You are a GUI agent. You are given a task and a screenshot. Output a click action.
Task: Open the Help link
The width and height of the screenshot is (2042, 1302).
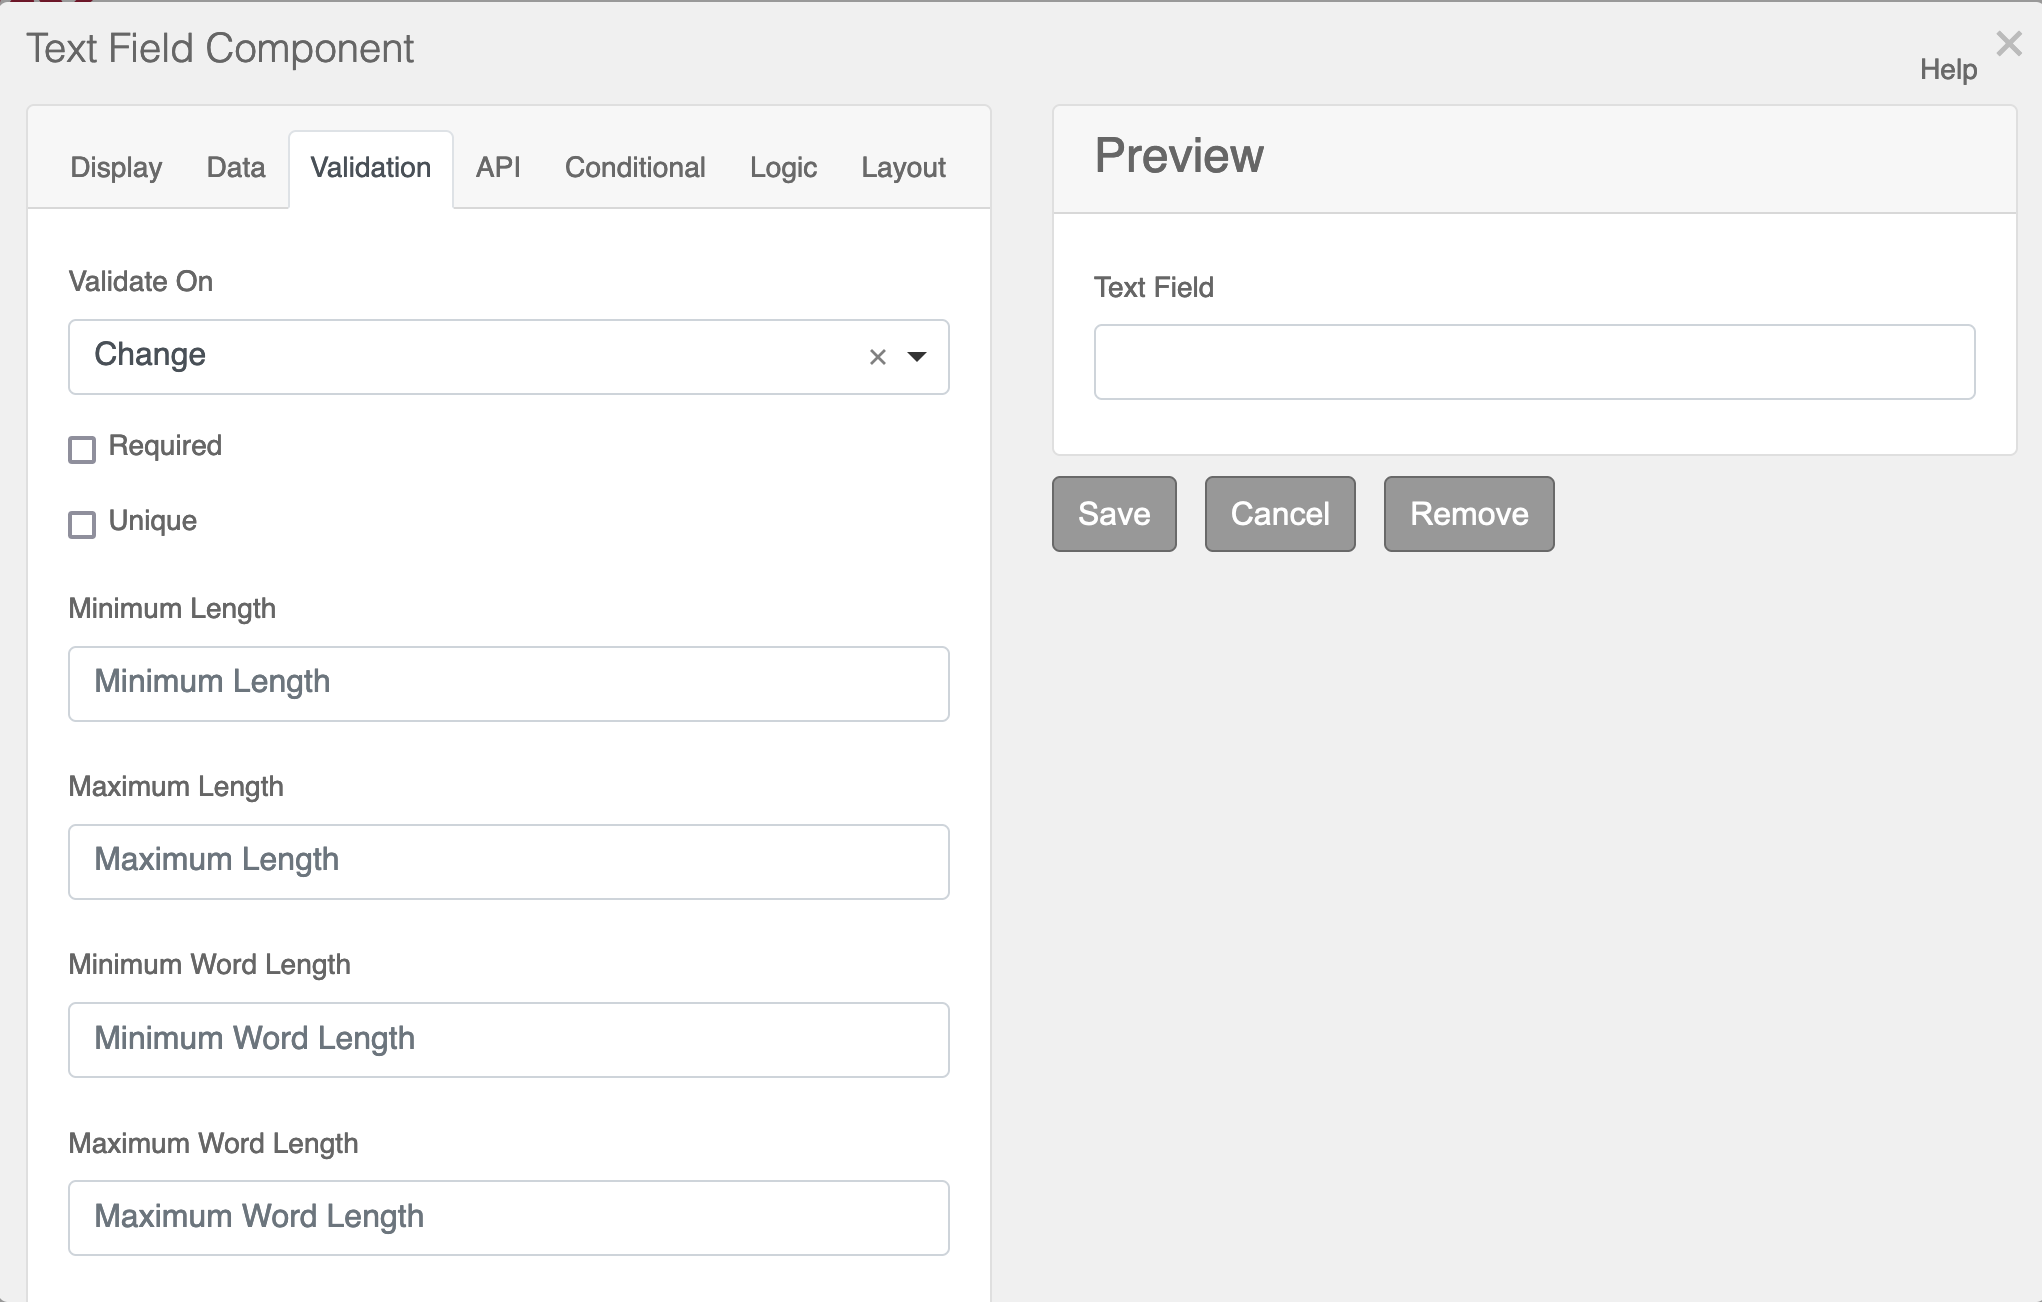(1947, 70)
